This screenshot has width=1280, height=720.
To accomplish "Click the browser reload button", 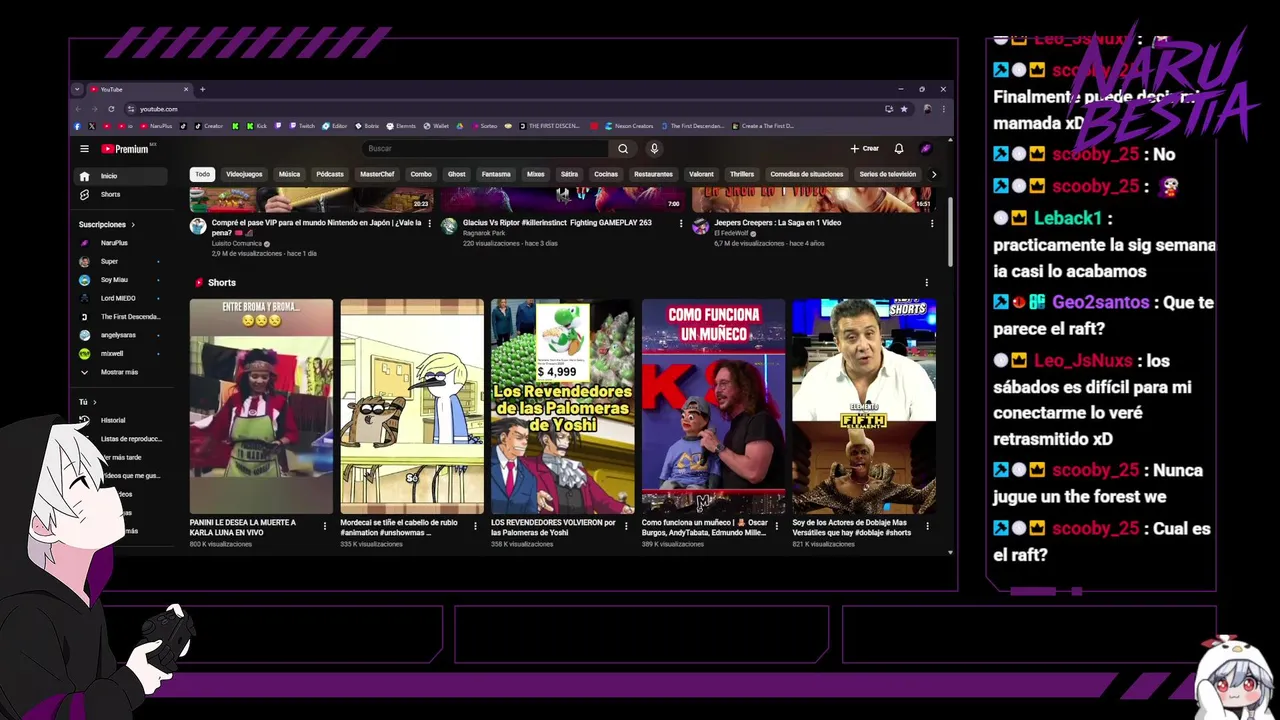I will [111, 108].
